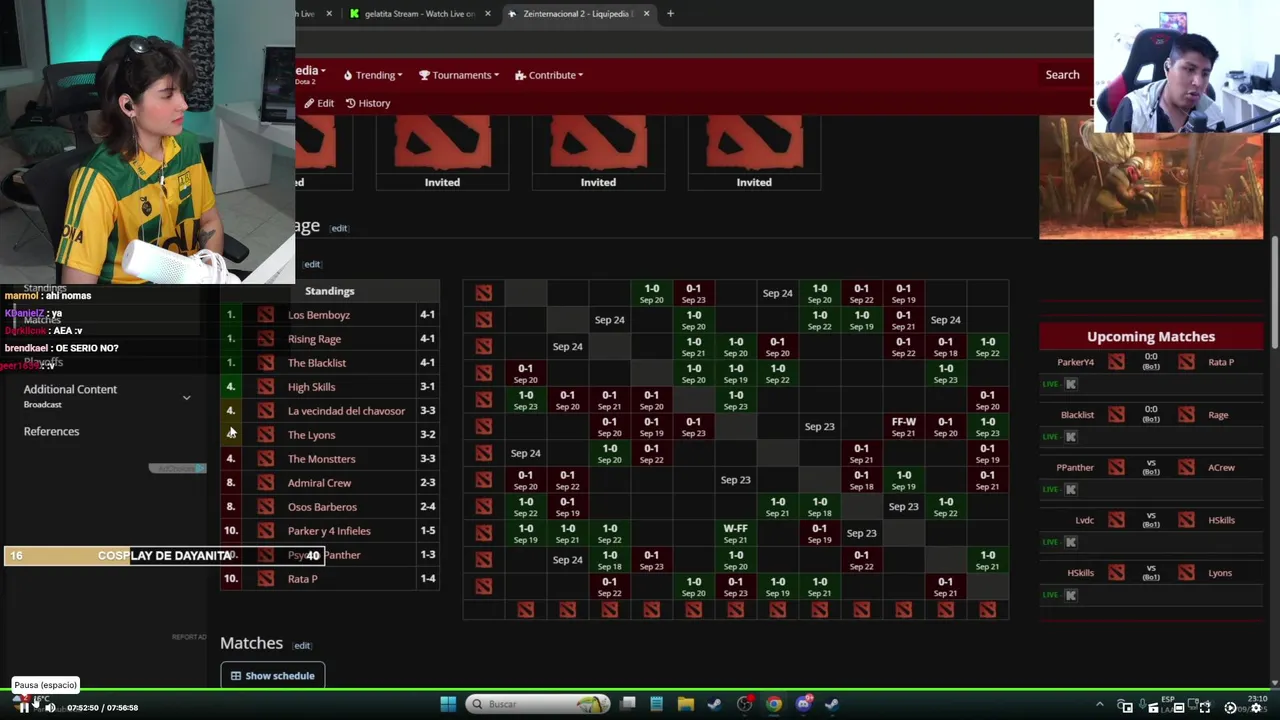The width and height of the screenshot is (1280, 720).
Task: Click the Dota 2 logo next to Rising Rage
Action: [x=265, y=339]
